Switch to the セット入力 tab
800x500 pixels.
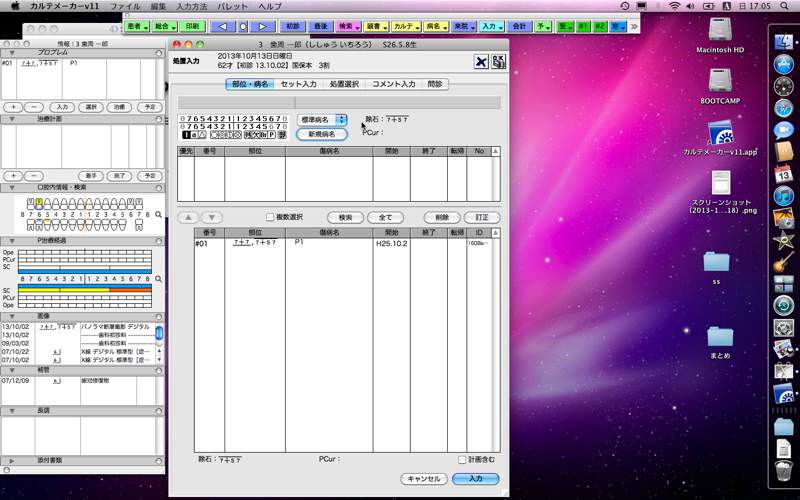tap(298, 84)
